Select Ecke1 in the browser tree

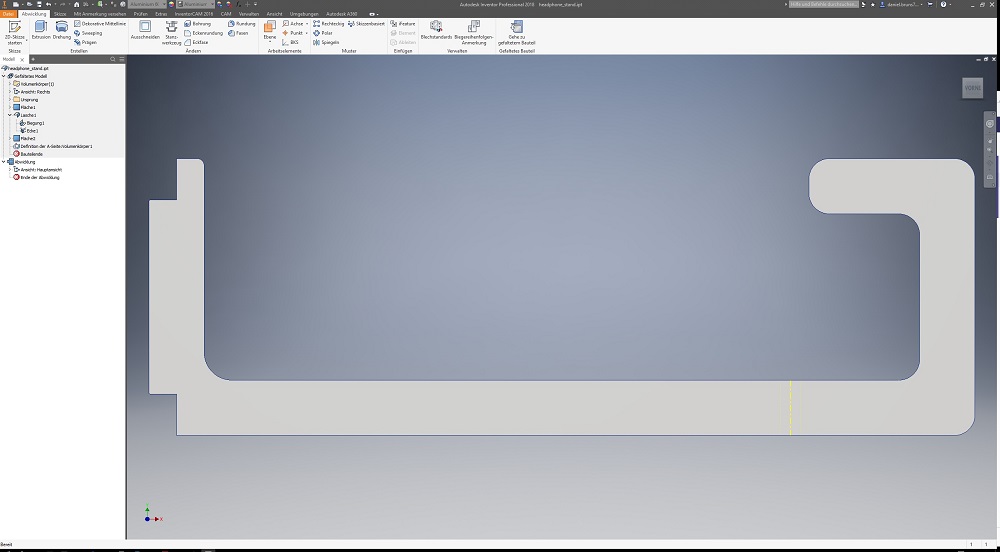(29, 131)
